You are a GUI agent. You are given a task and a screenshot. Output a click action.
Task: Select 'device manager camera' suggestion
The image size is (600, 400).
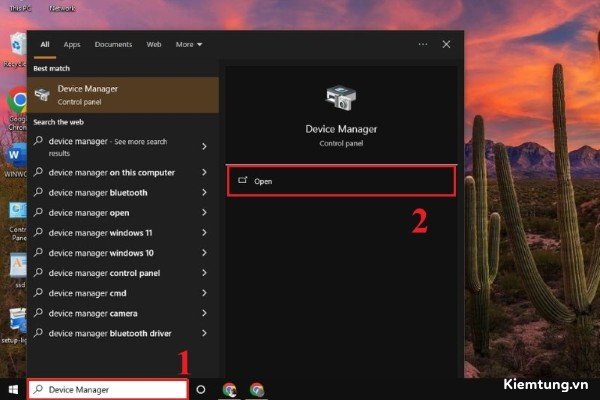(123, 313)
